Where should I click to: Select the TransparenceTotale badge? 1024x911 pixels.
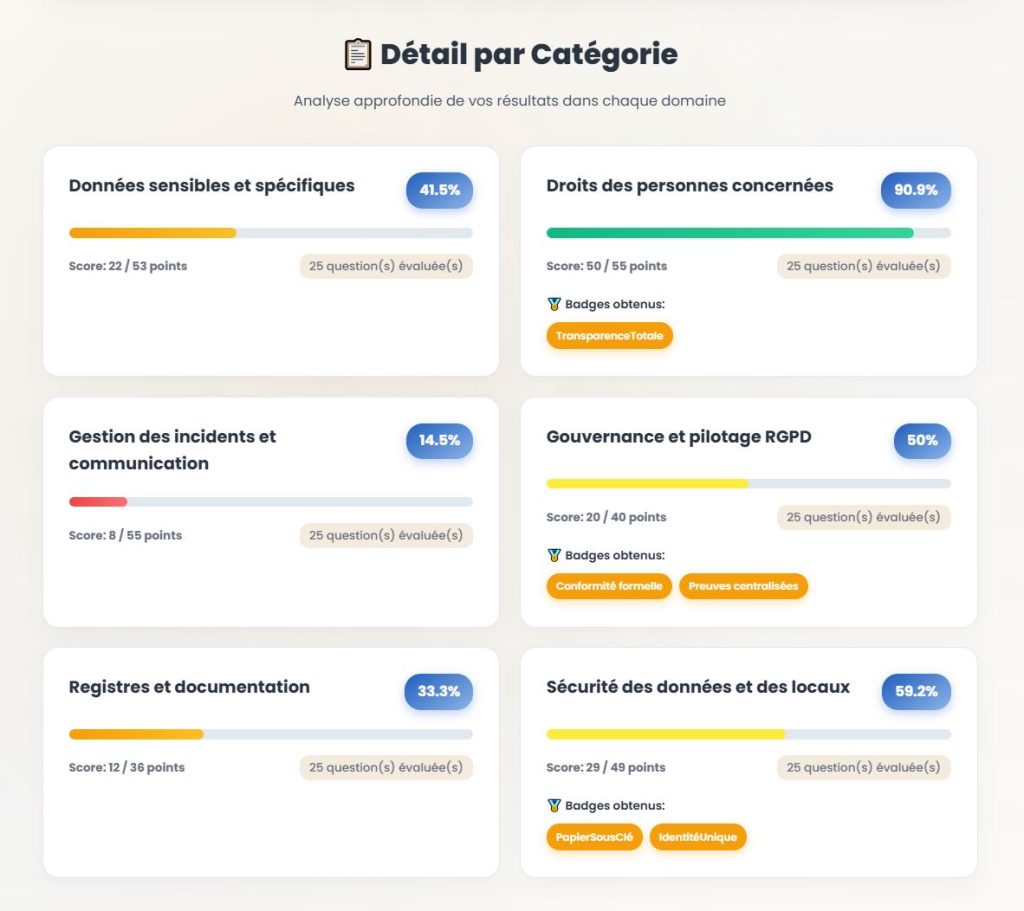[x=609, y=336]
